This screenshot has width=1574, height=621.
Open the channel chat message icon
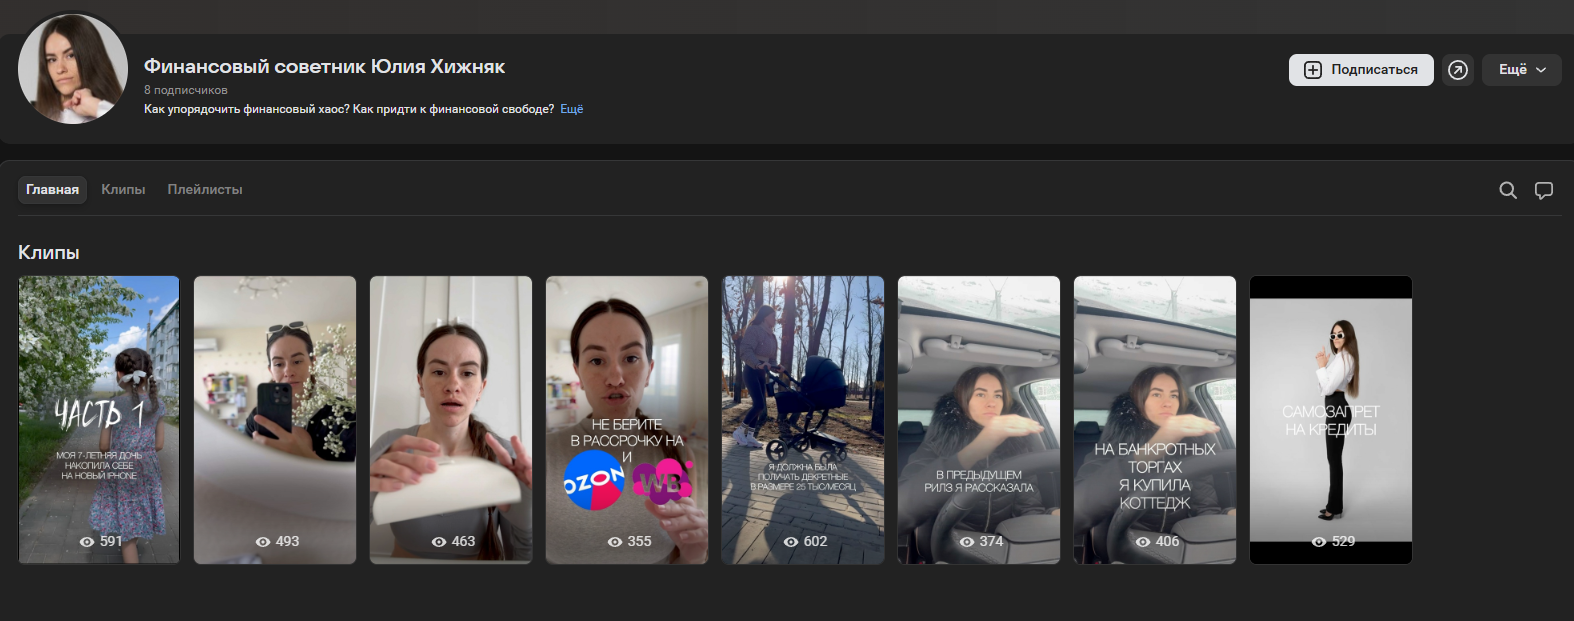(1544, 190)
